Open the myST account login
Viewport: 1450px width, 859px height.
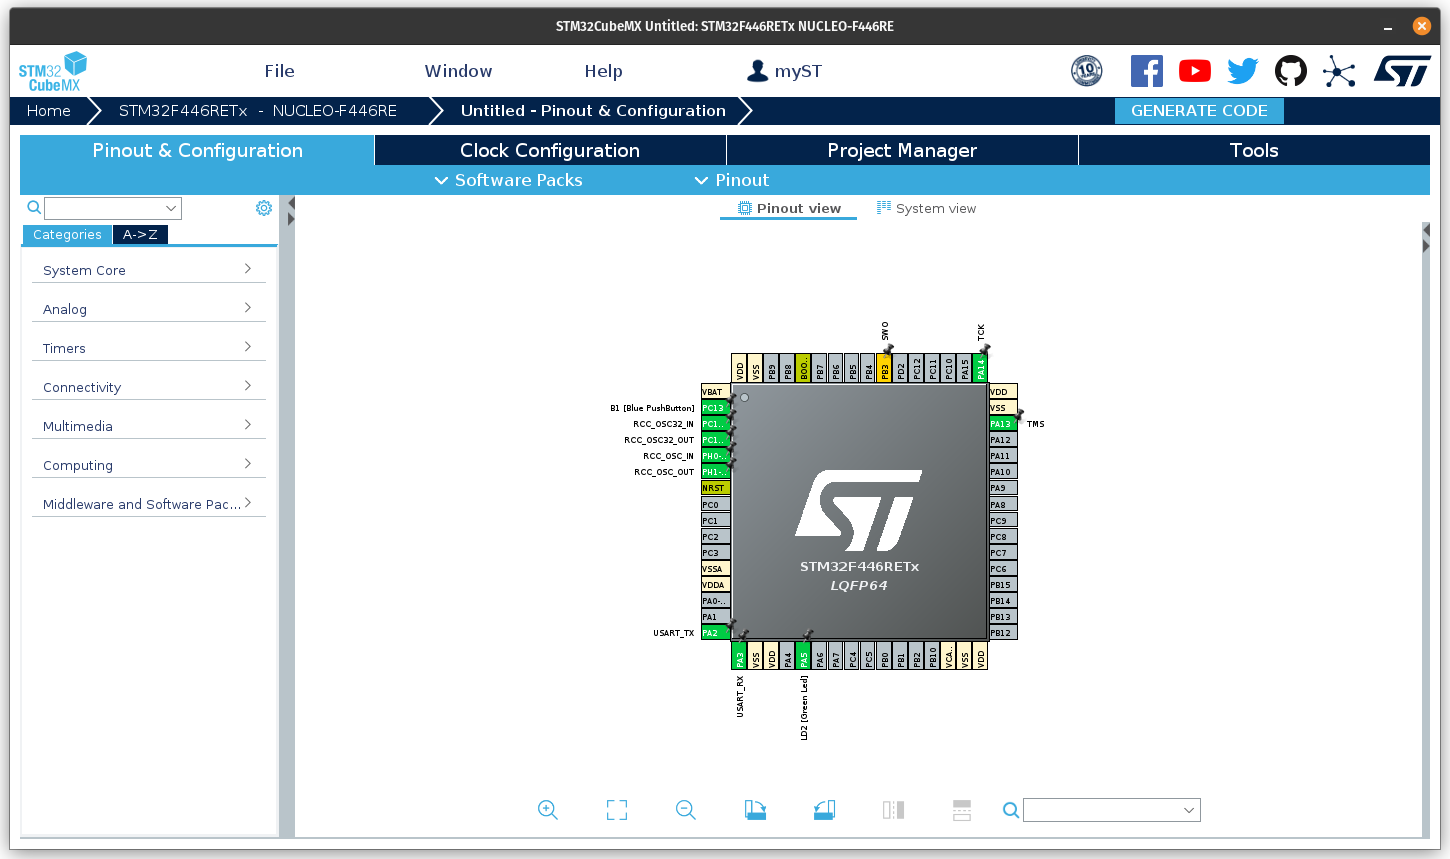(785, 71)
